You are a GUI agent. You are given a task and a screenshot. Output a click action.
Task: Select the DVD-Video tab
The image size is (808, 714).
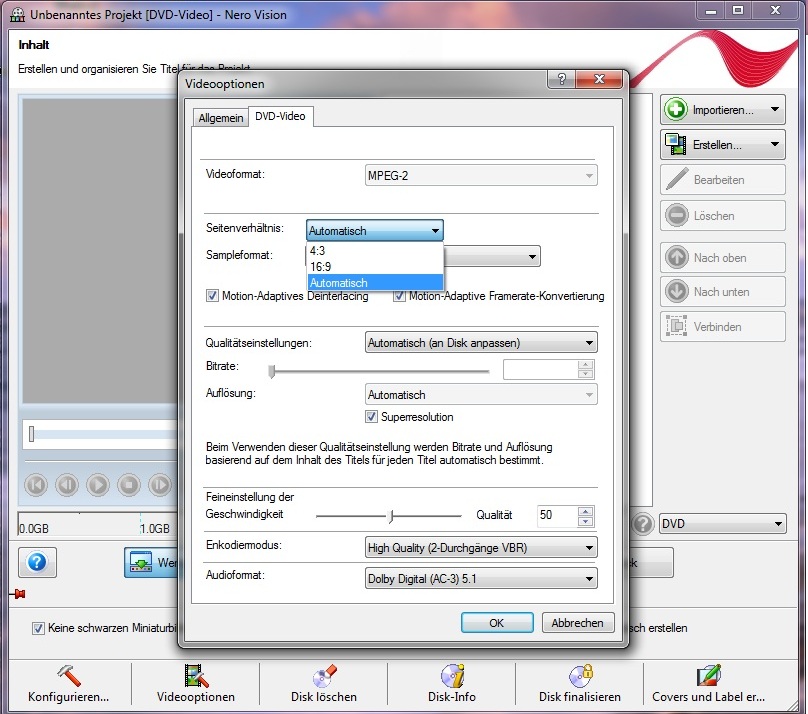point(280,116)
